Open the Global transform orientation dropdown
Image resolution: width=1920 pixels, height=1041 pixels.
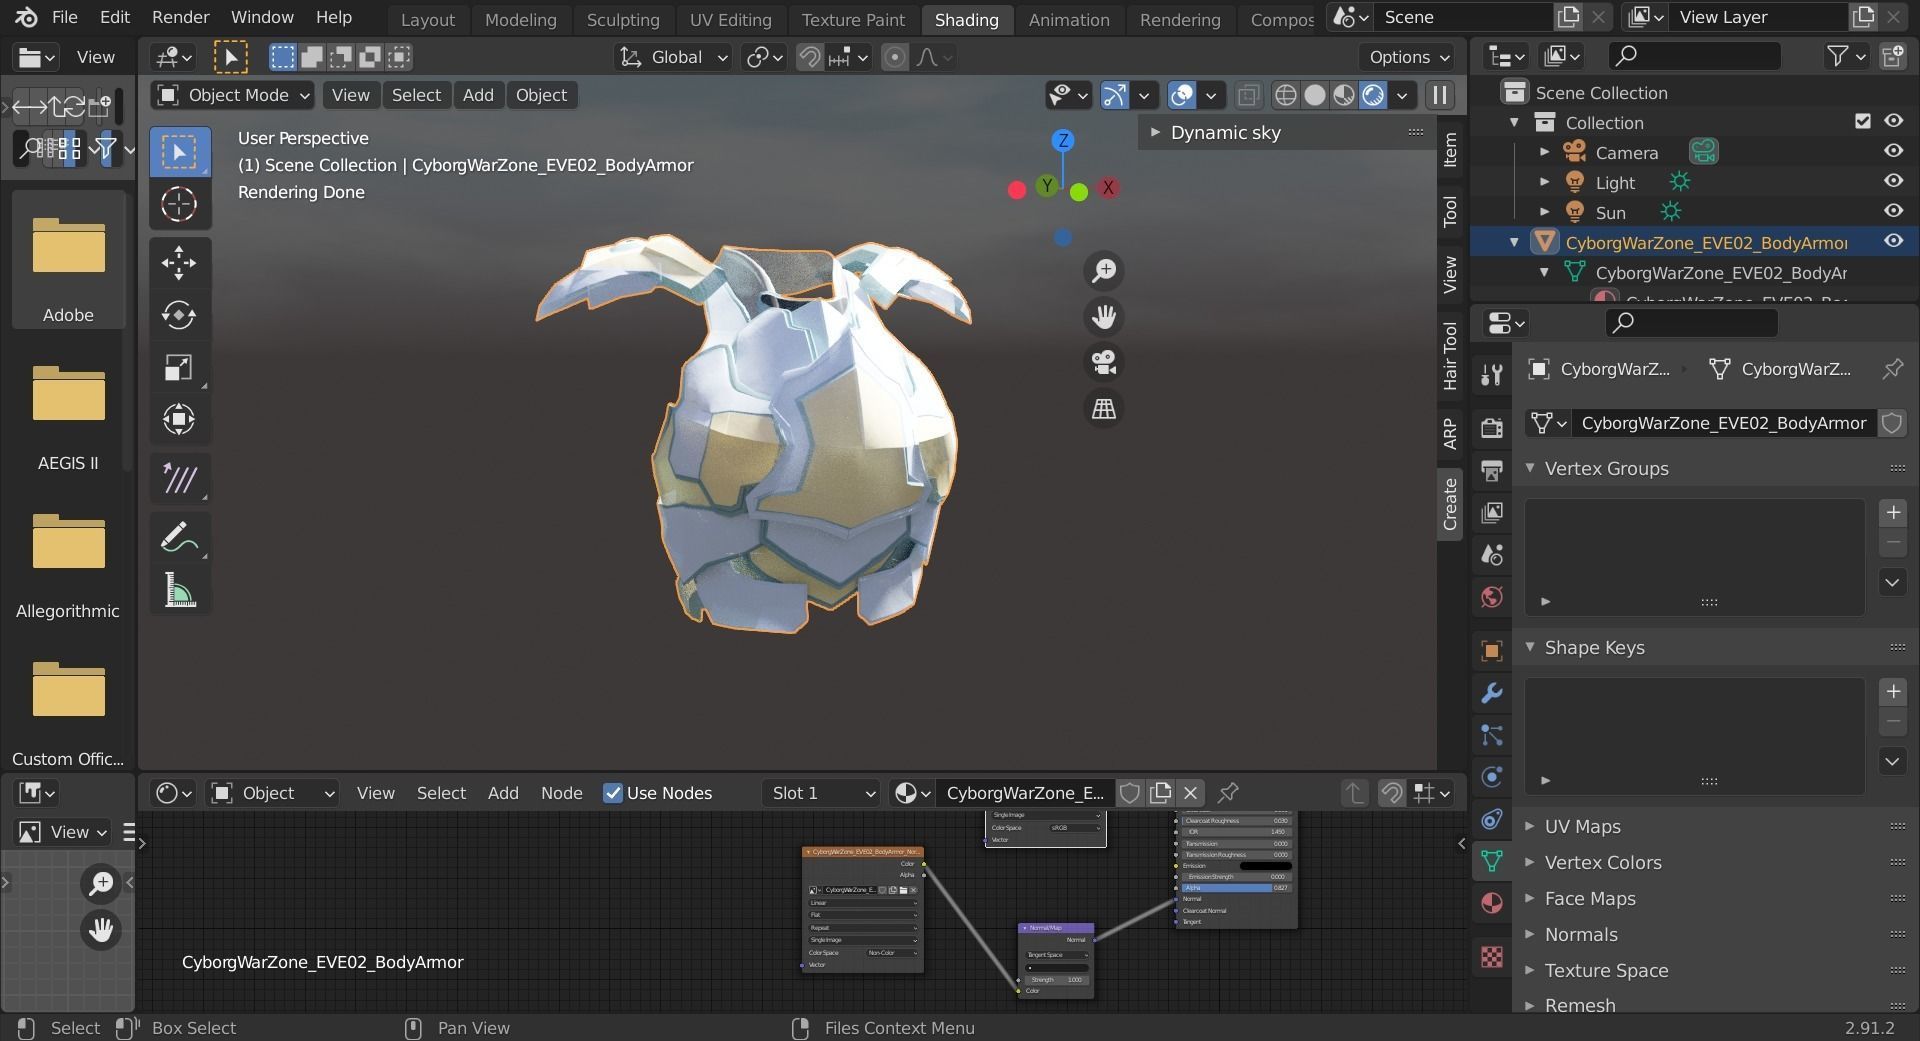coord(674,57)
